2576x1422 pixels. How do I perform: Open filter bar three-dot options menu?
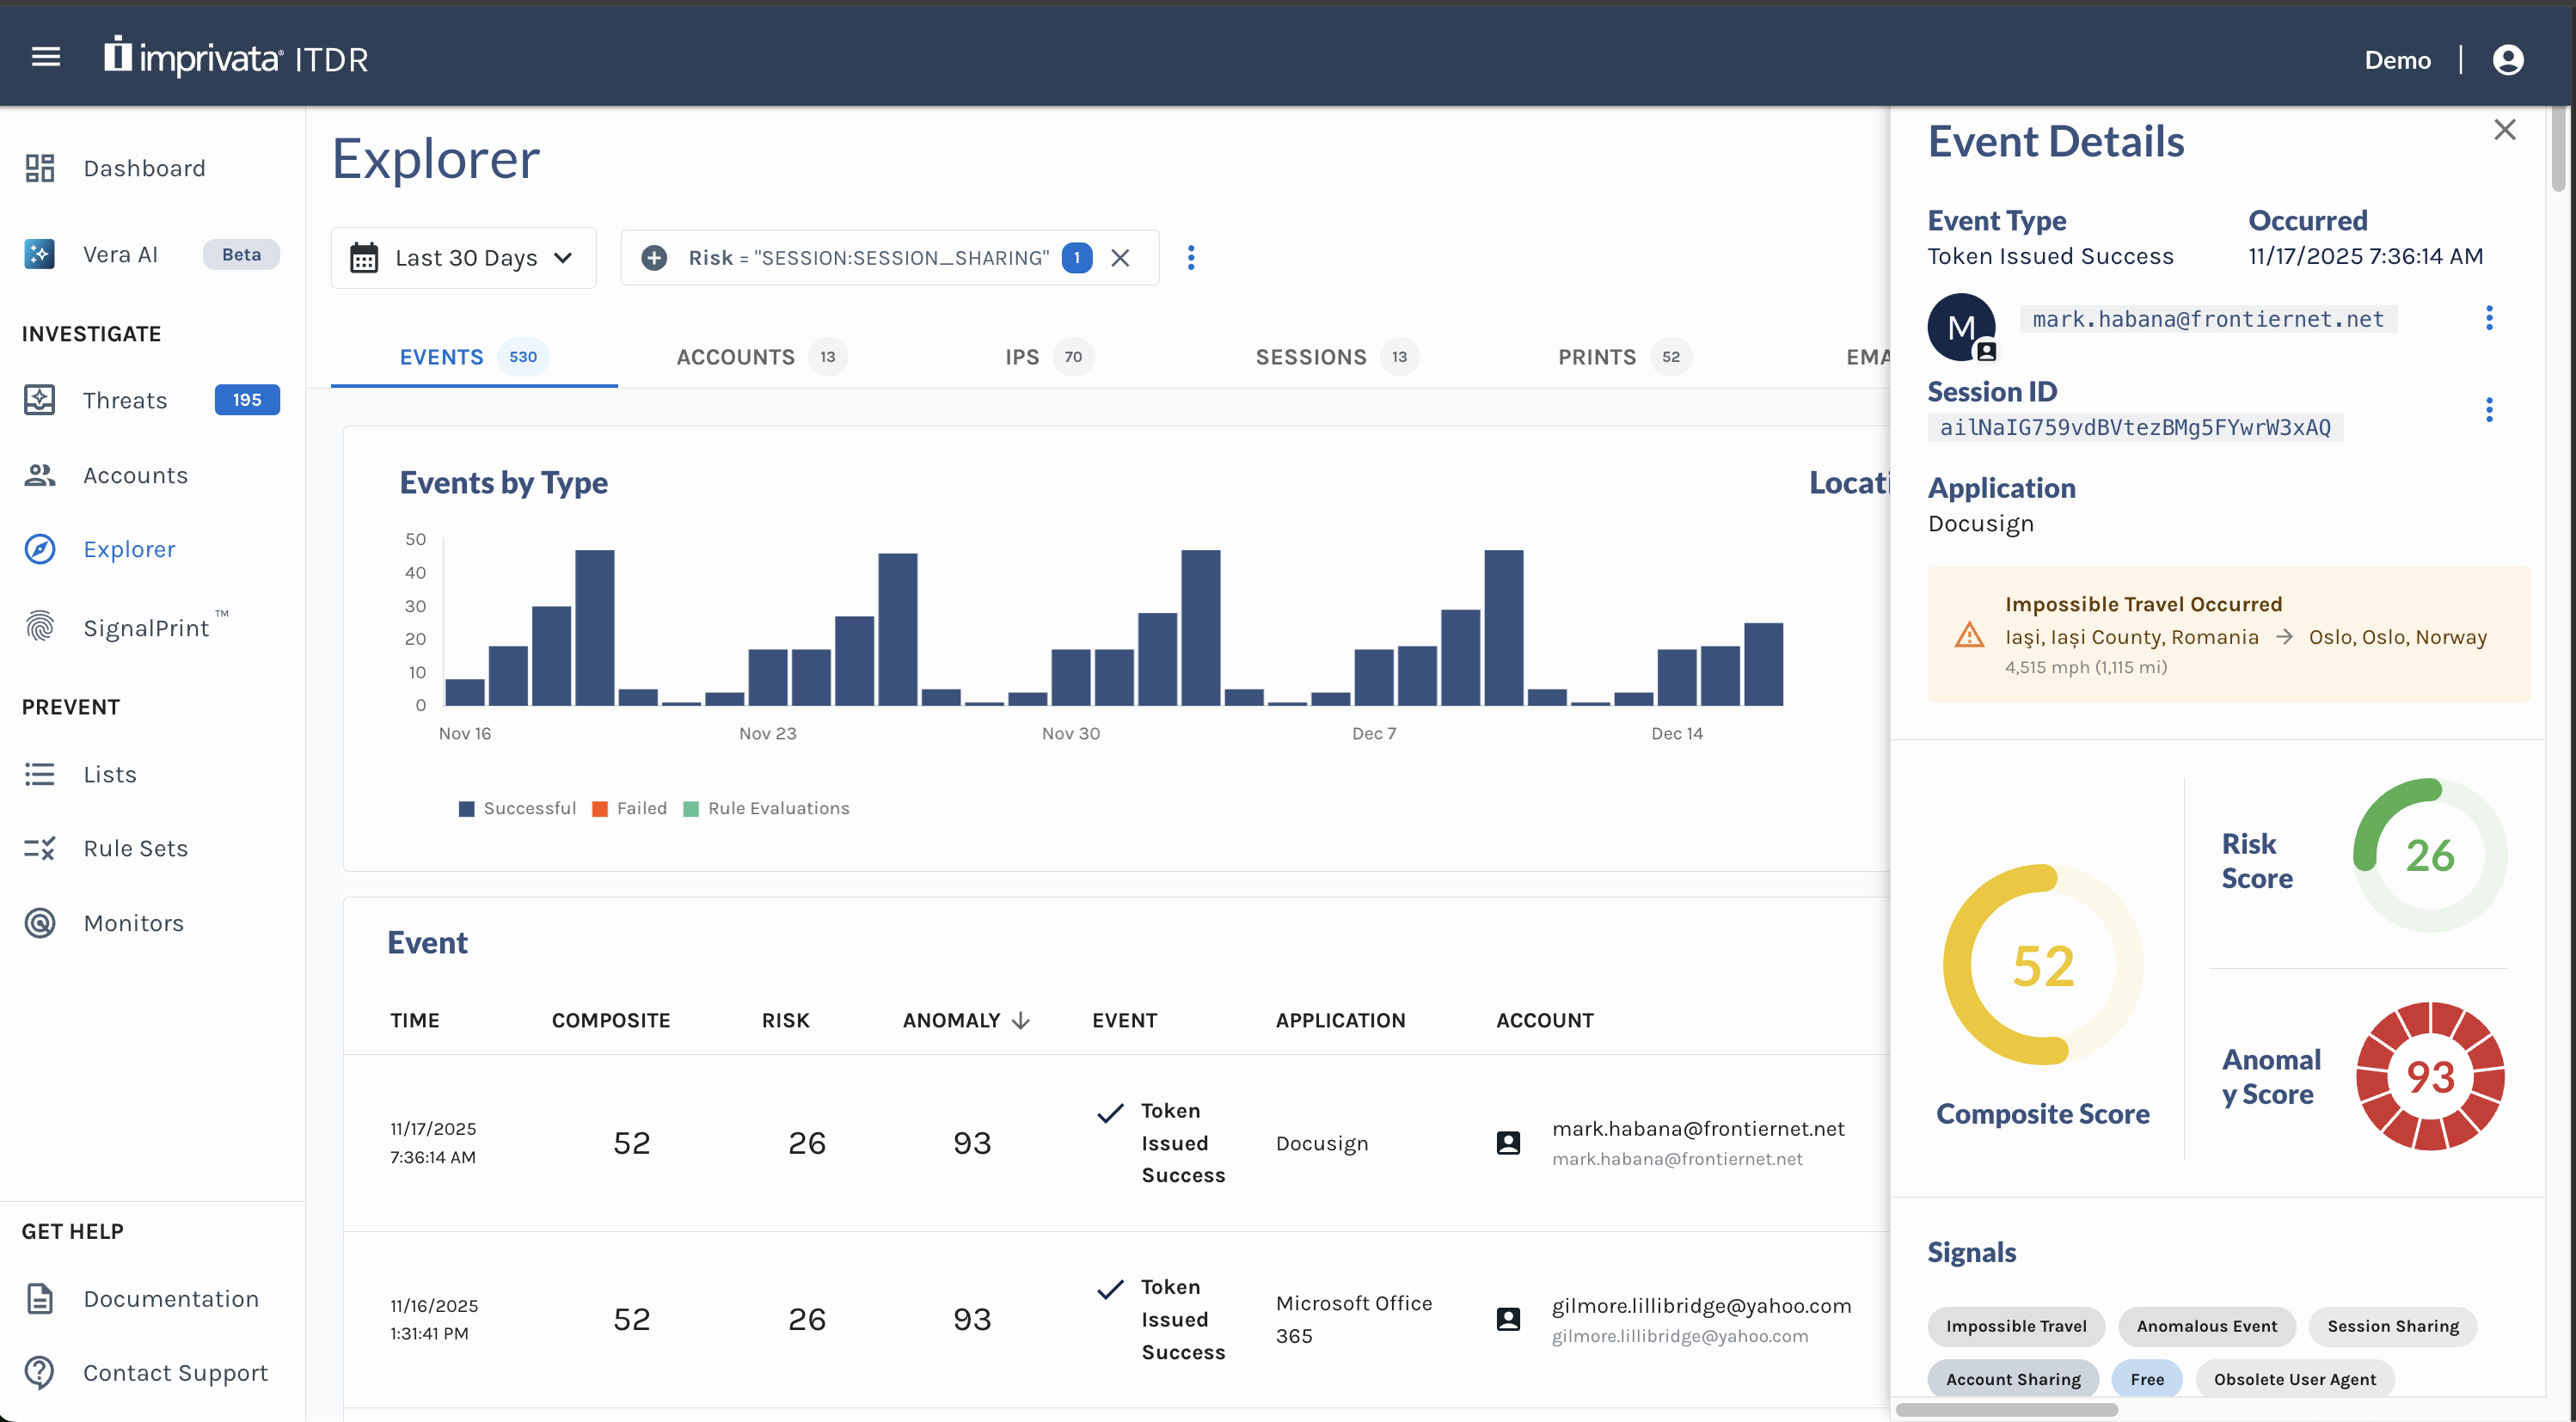[x=1190, y=258]
